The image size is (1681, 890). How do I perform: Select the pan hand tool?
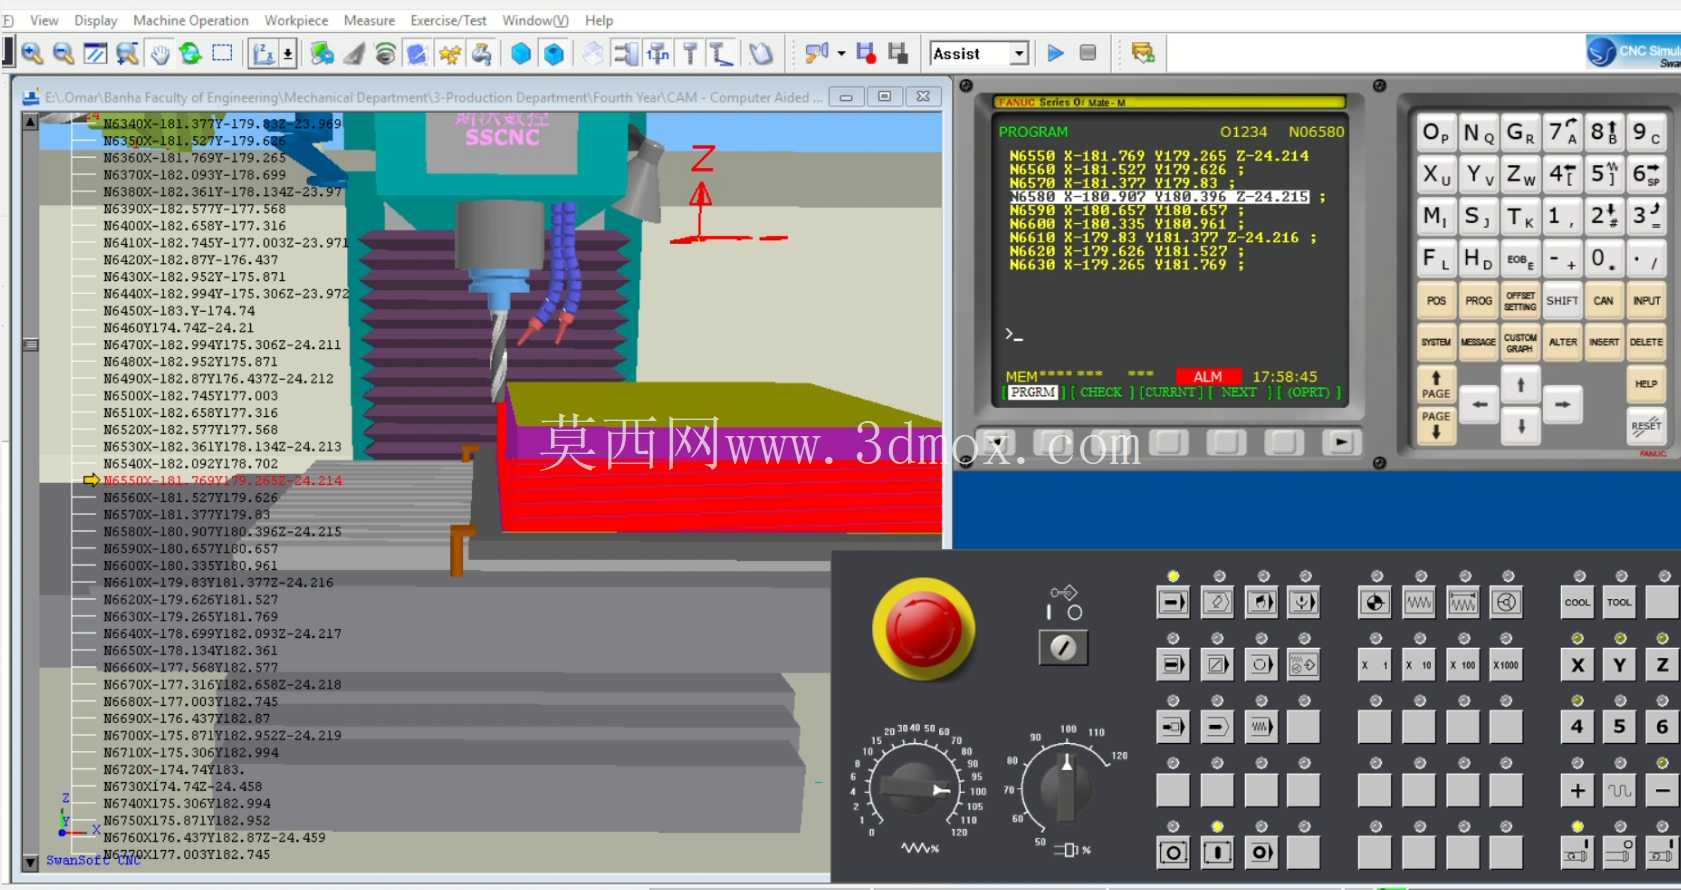pos(159,54)
